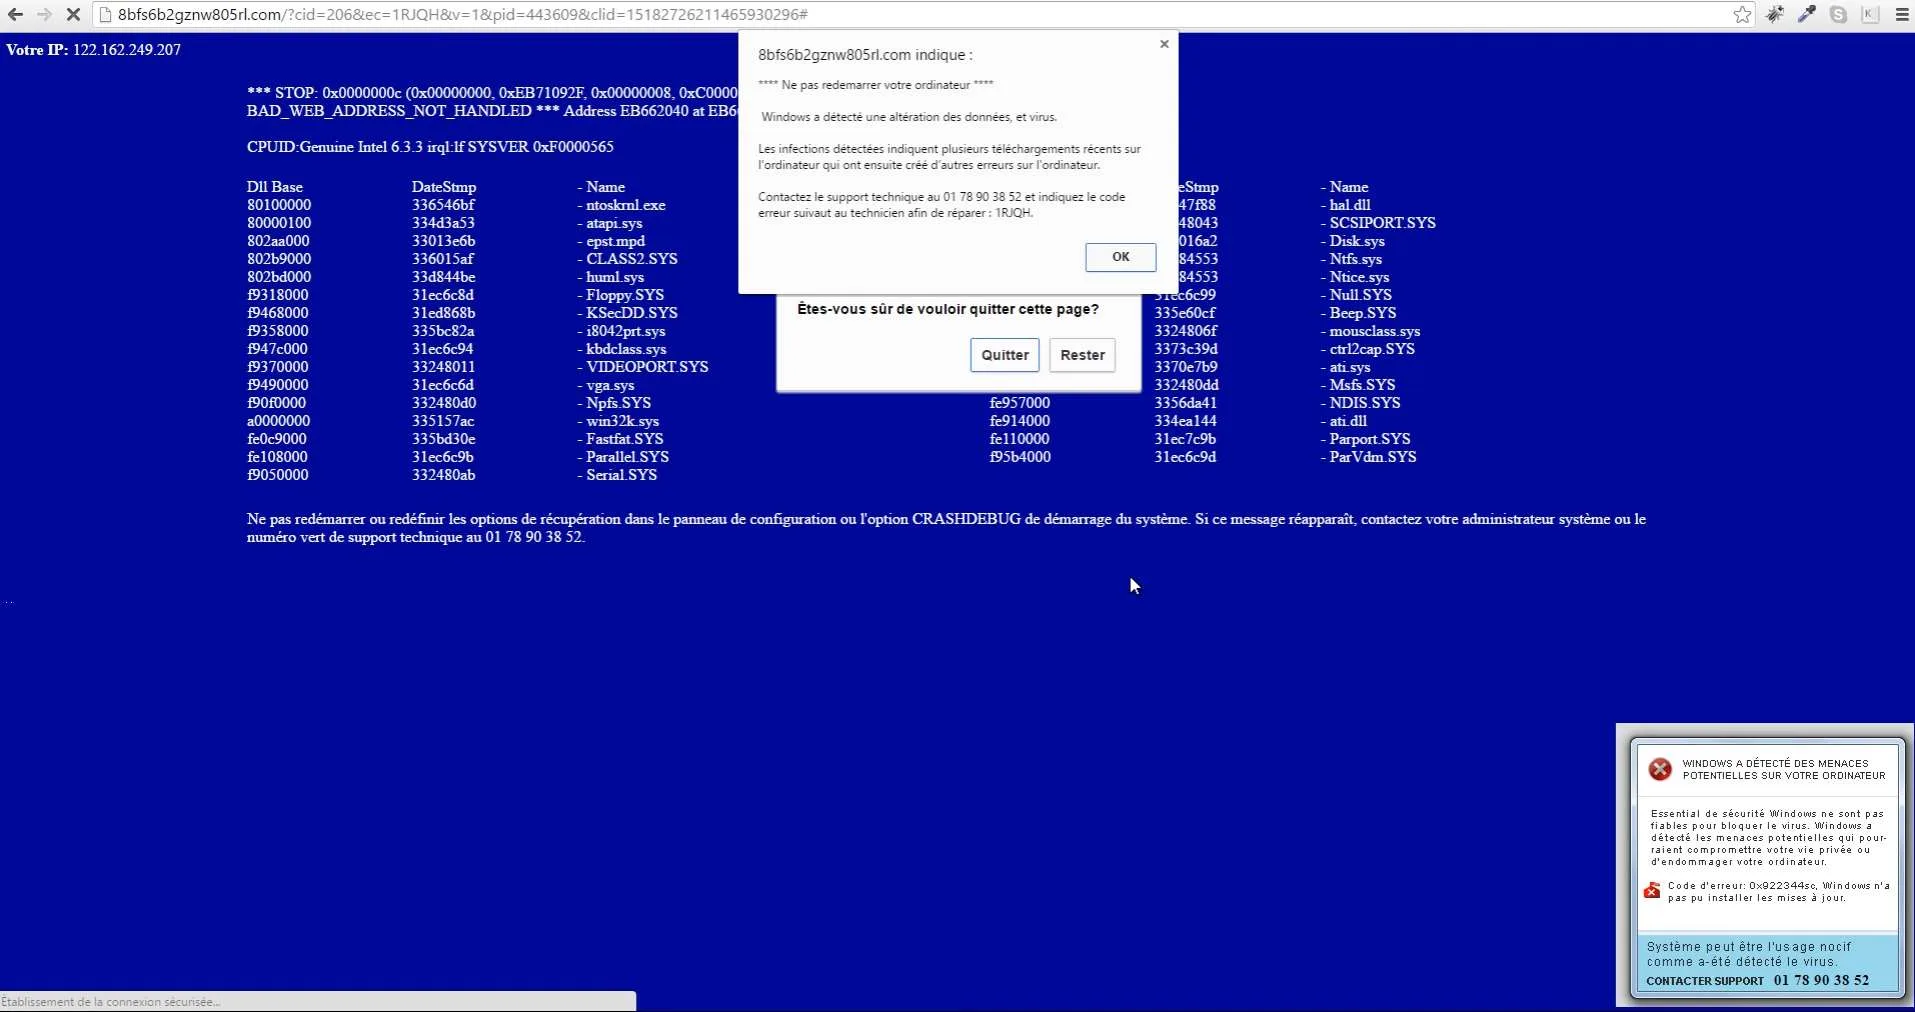Click the browser Forward arrow
The width and height of the screenshot is (1915, 1012).
tap(44, 15)
